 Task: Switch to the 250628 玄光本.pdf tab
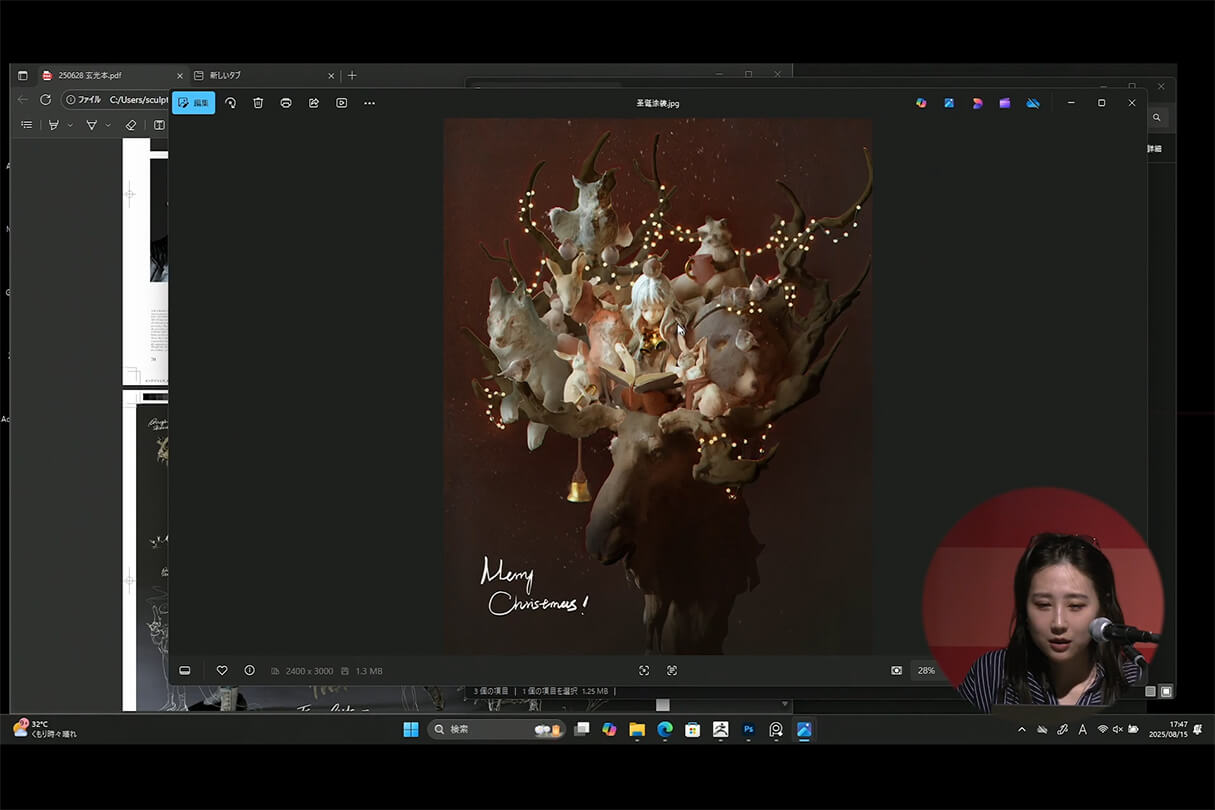pos(90,75)
